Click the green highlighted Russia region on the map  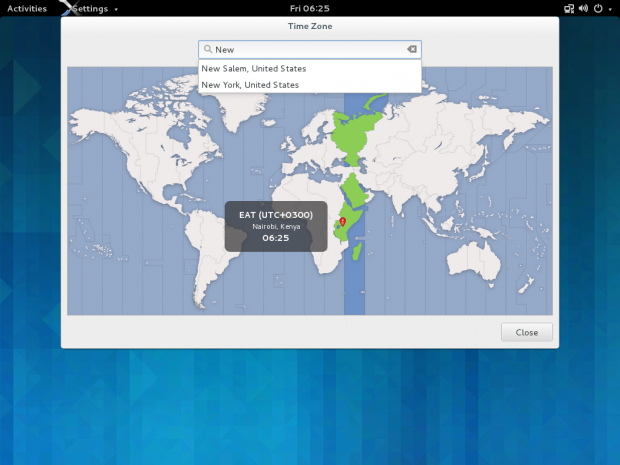coord(355,135)
